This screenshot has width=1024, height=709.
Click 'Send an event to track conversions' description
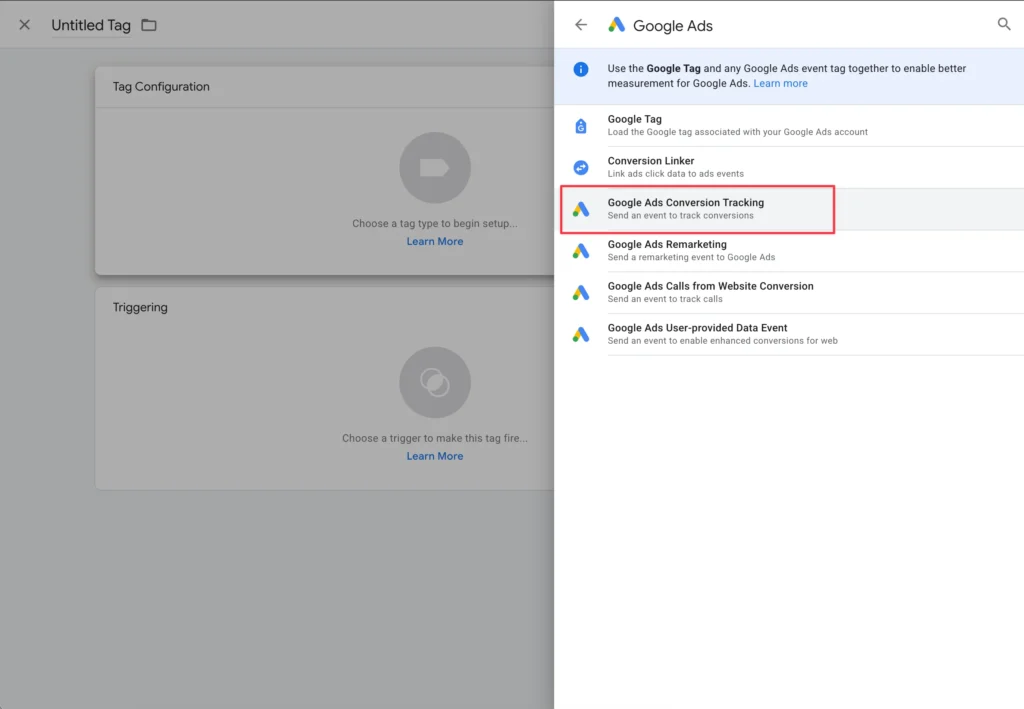pyautogui.click(x=680, y=215)
